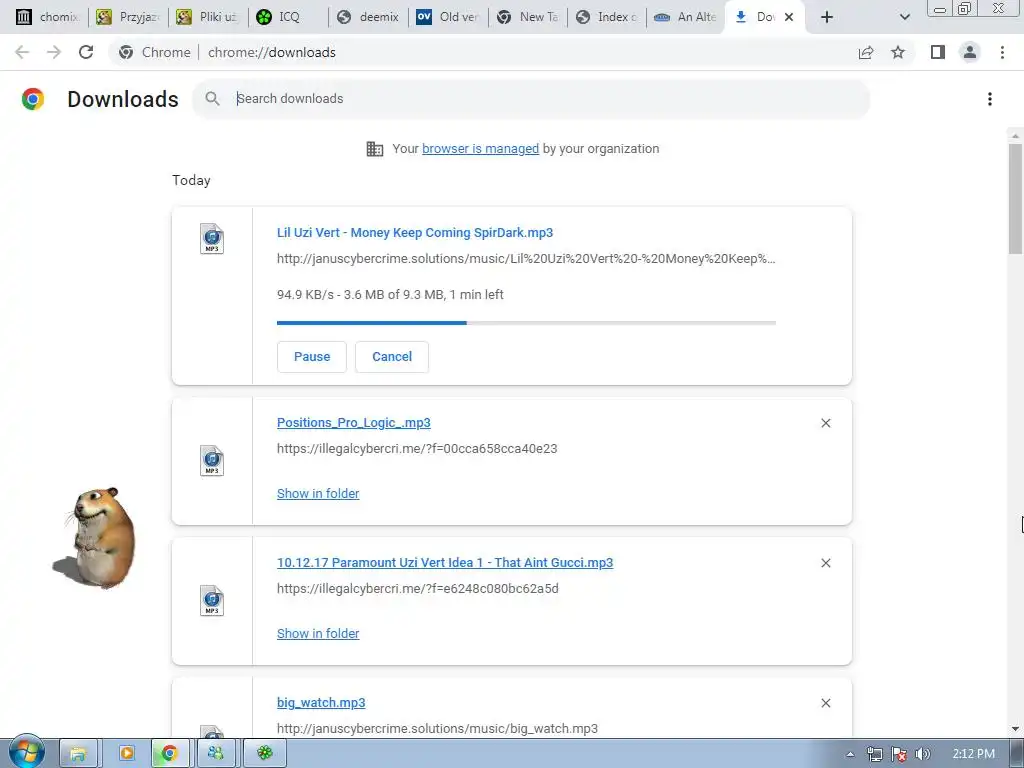Close the Downloads tab
1024x768 pixels.
[x=789, y=17]
